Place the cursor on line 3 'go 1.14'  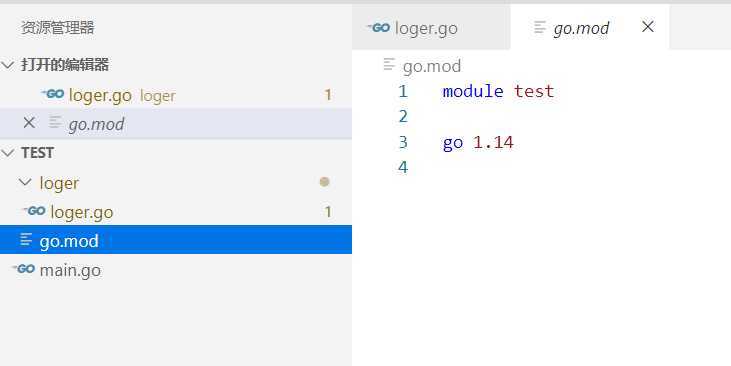[478, 142]
